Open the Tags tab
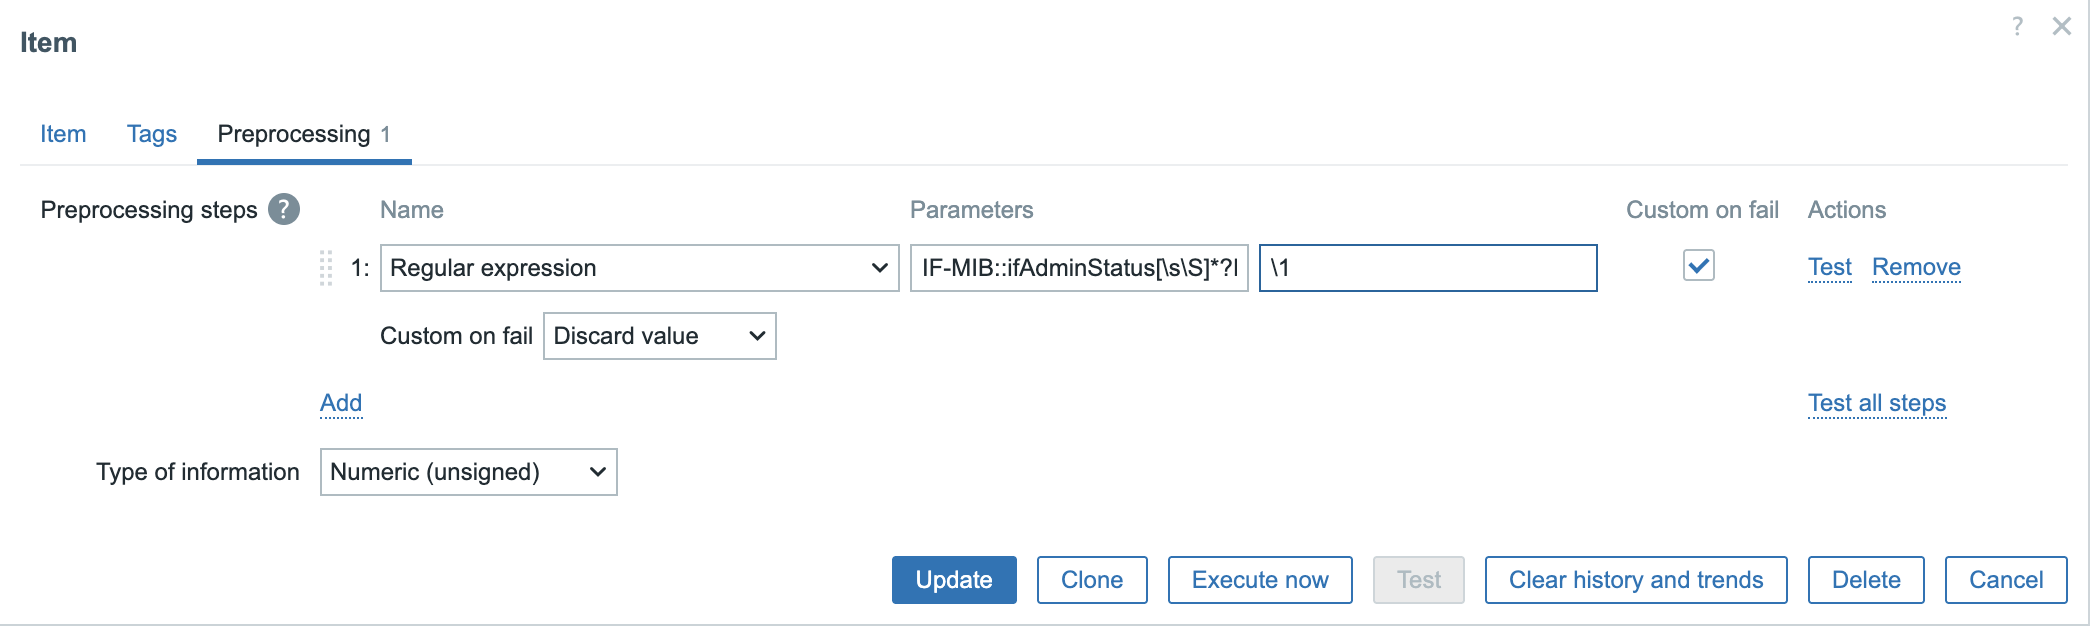Screen dimensions: 2090x626 [x=152, y=134]
